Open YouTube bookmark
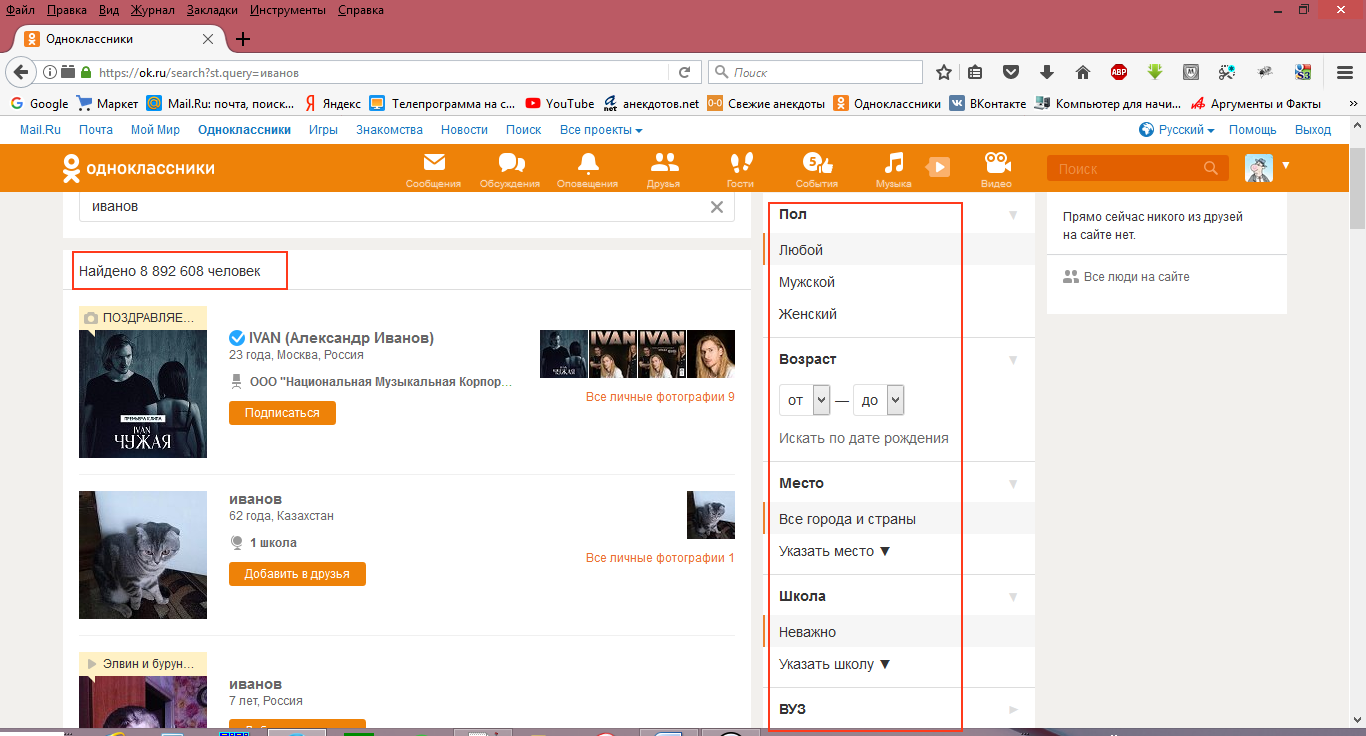Screen dimensions: 1366x736 point(560,103)
